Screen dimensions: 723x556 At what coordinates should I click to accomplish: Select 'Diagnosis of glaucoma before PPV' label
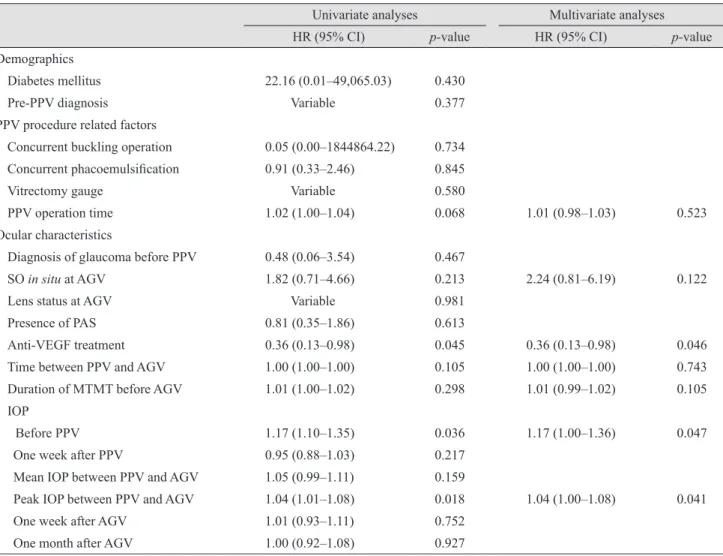102,257
